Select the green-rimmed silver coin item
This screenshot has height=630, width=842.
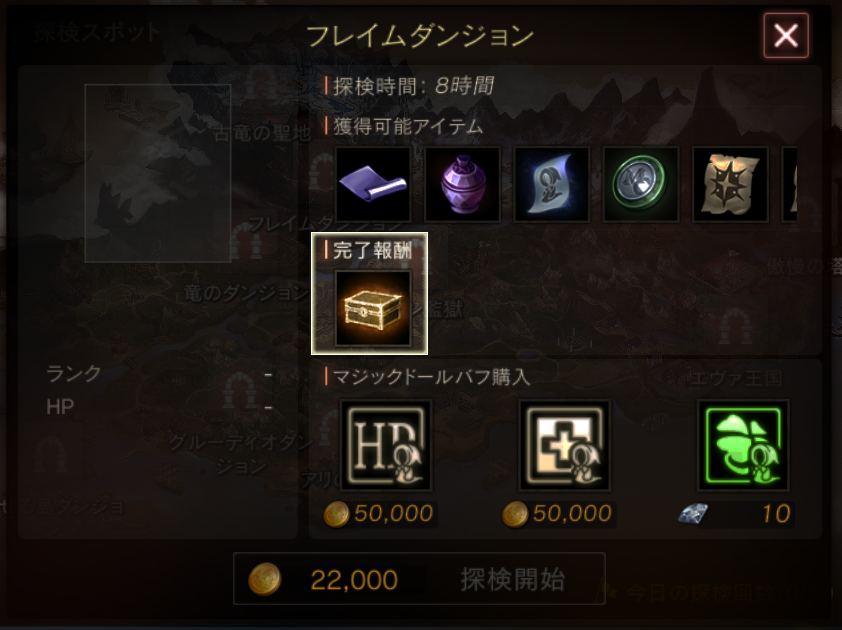pyautogui.click(x=641, y=184)
